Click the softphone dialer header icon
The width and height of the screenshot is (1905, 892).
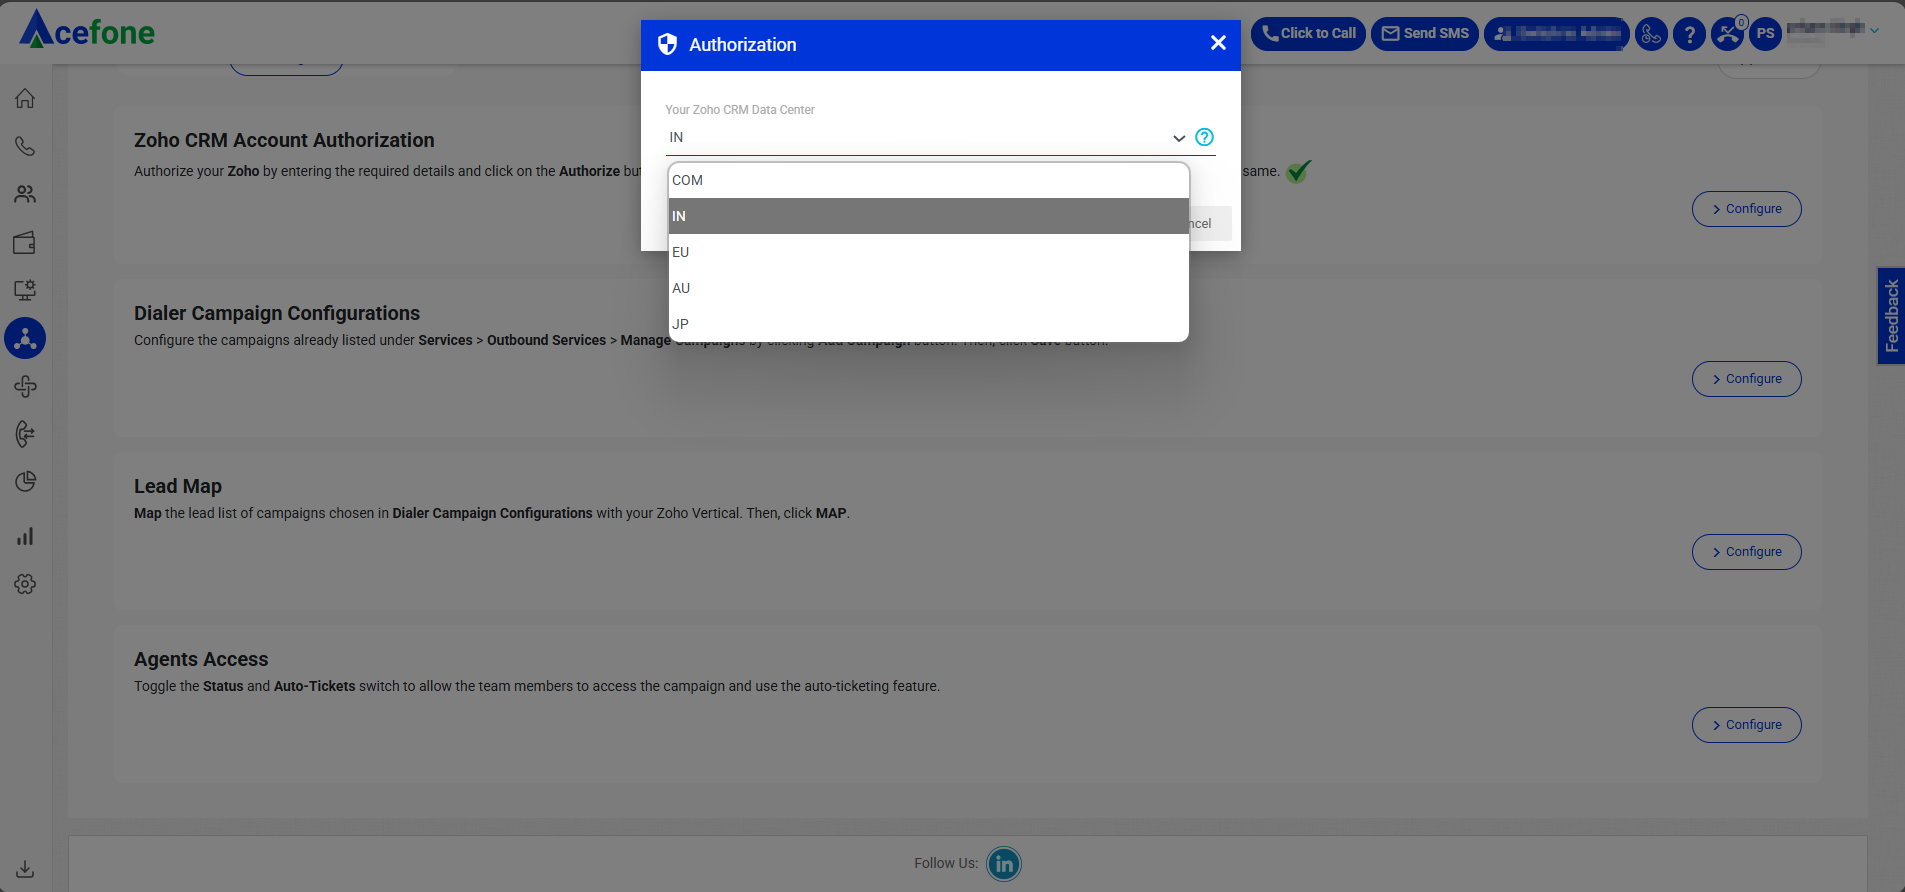[1651, 34]
